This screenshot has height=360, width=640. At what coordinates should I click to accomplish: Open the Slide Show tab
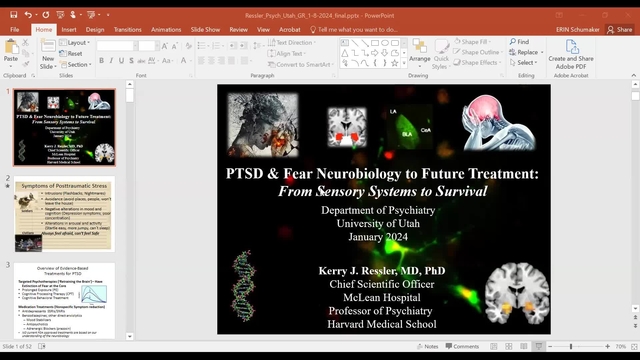(205, 29)
